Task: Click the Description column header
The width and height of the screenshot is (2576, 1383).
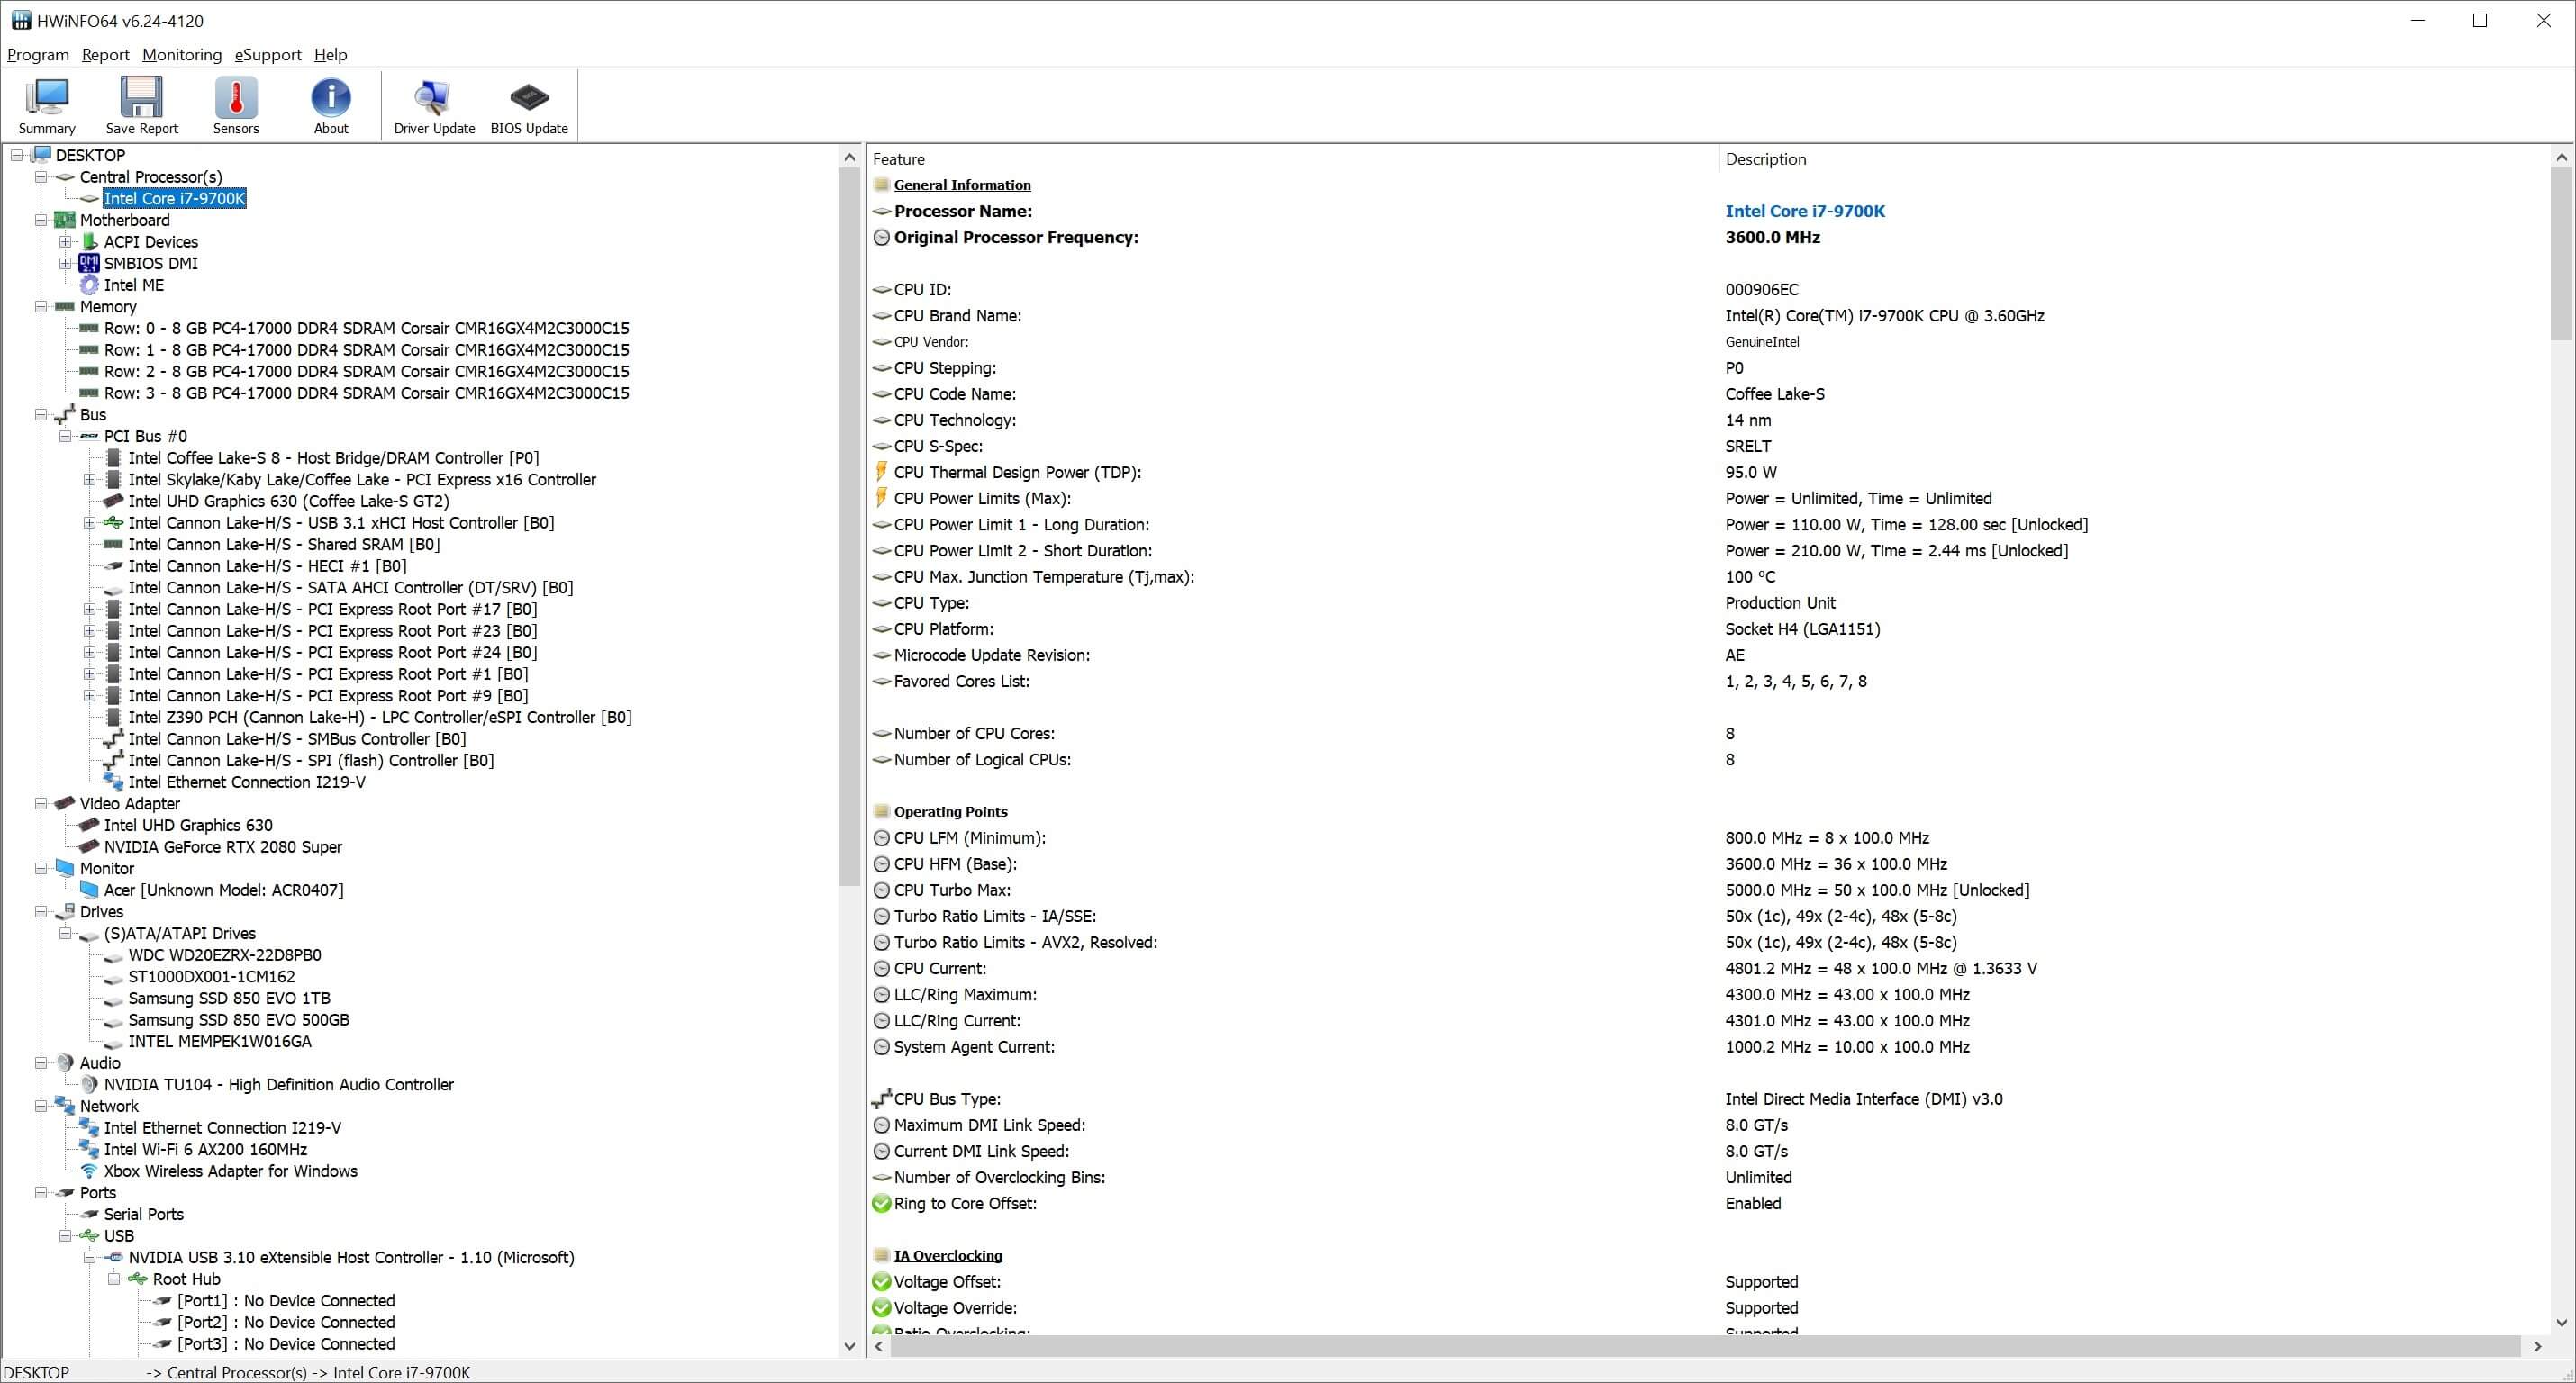Action: [x=1765, y=159]
